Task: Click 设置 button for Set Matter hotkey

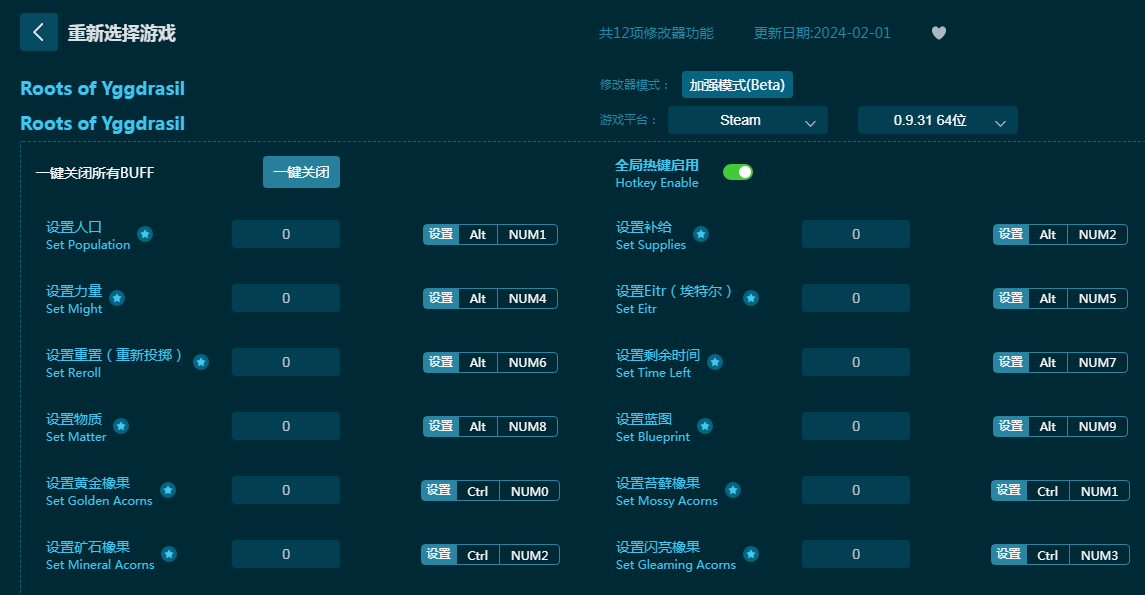Action: (441, 426)
